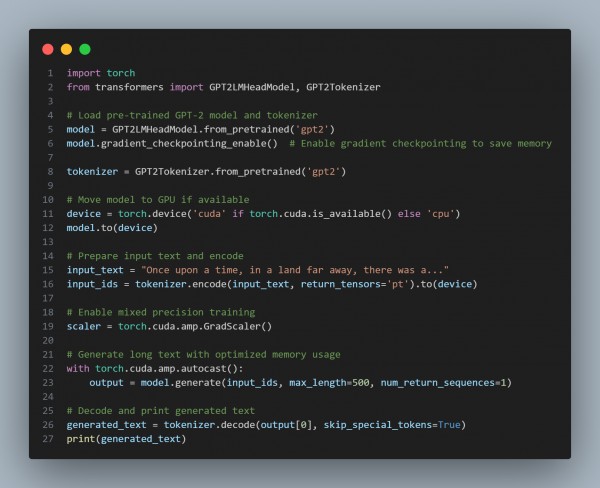The height and width of the screenshot is (488, 600).
Task: Click 'gradient_checkpointing_enable()' on line 6
Action: (x=189, y=144)
